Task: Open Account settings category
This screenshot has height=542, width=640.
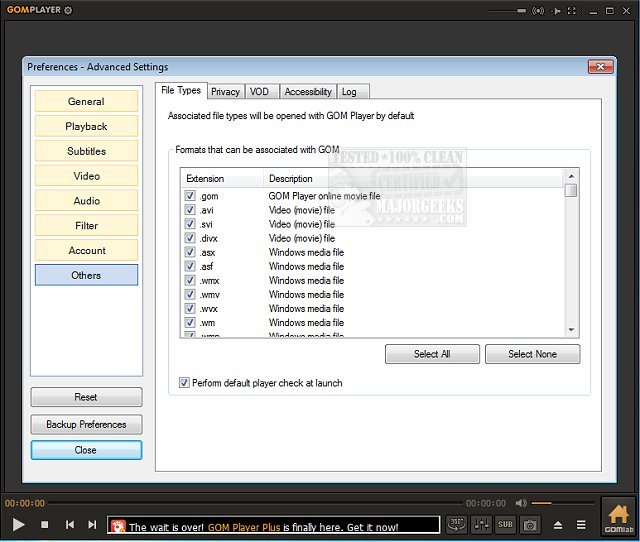Action: (87, 250)
